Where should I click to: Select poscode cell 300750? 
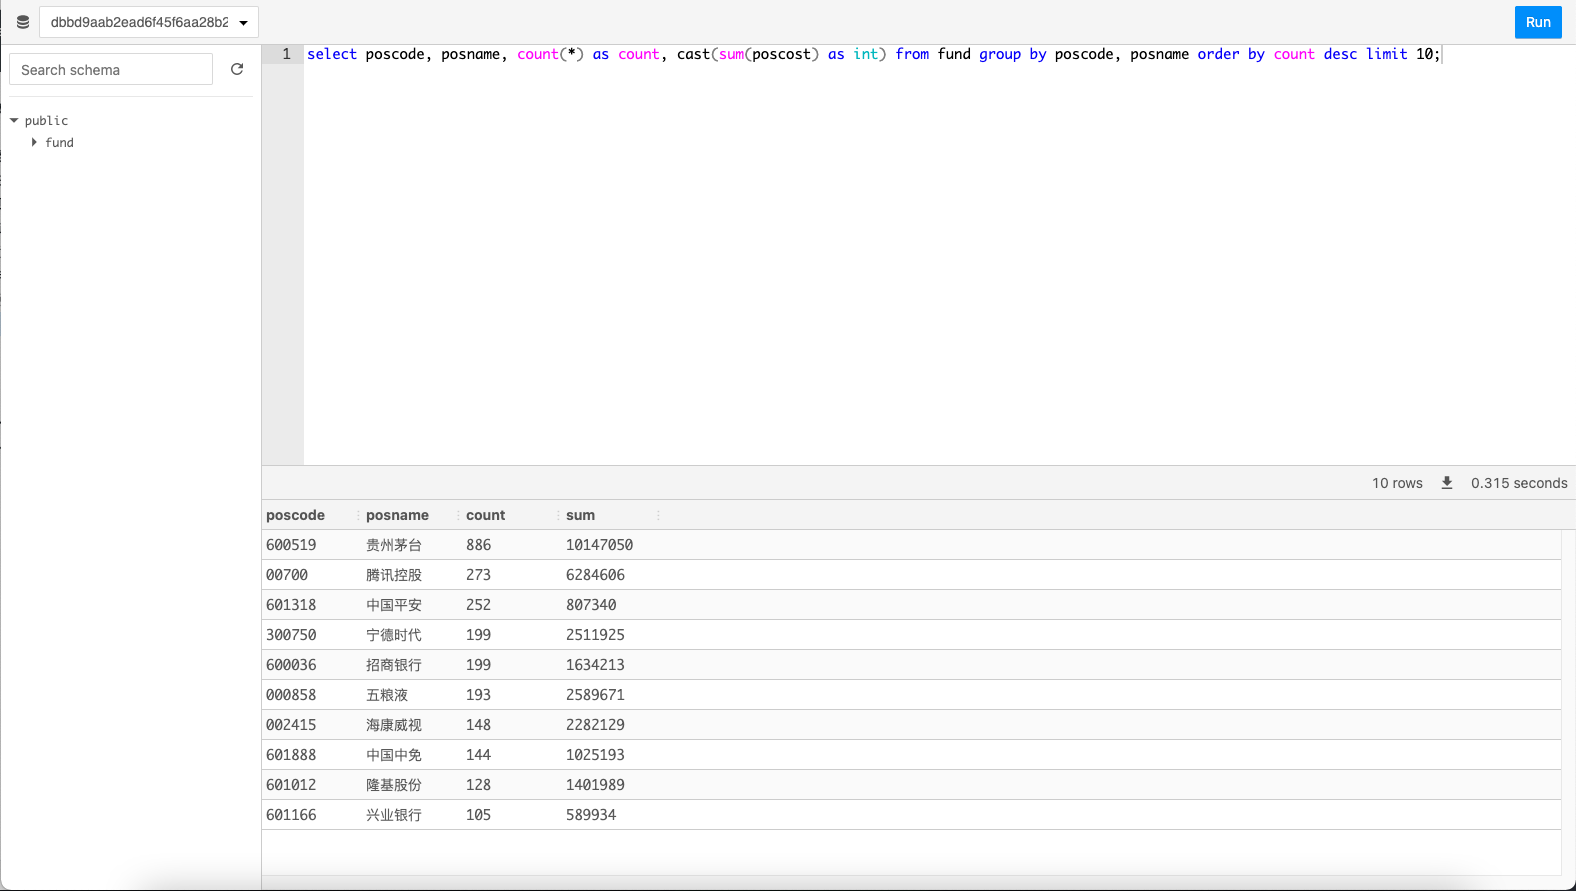(x=291, y=635)
